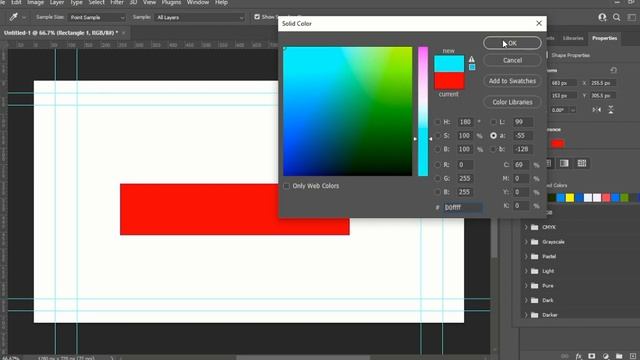The width and height of the screenshot is (640, 360).
Task: Enable Only Web Colors checkbox
Action: coord(287,186)
